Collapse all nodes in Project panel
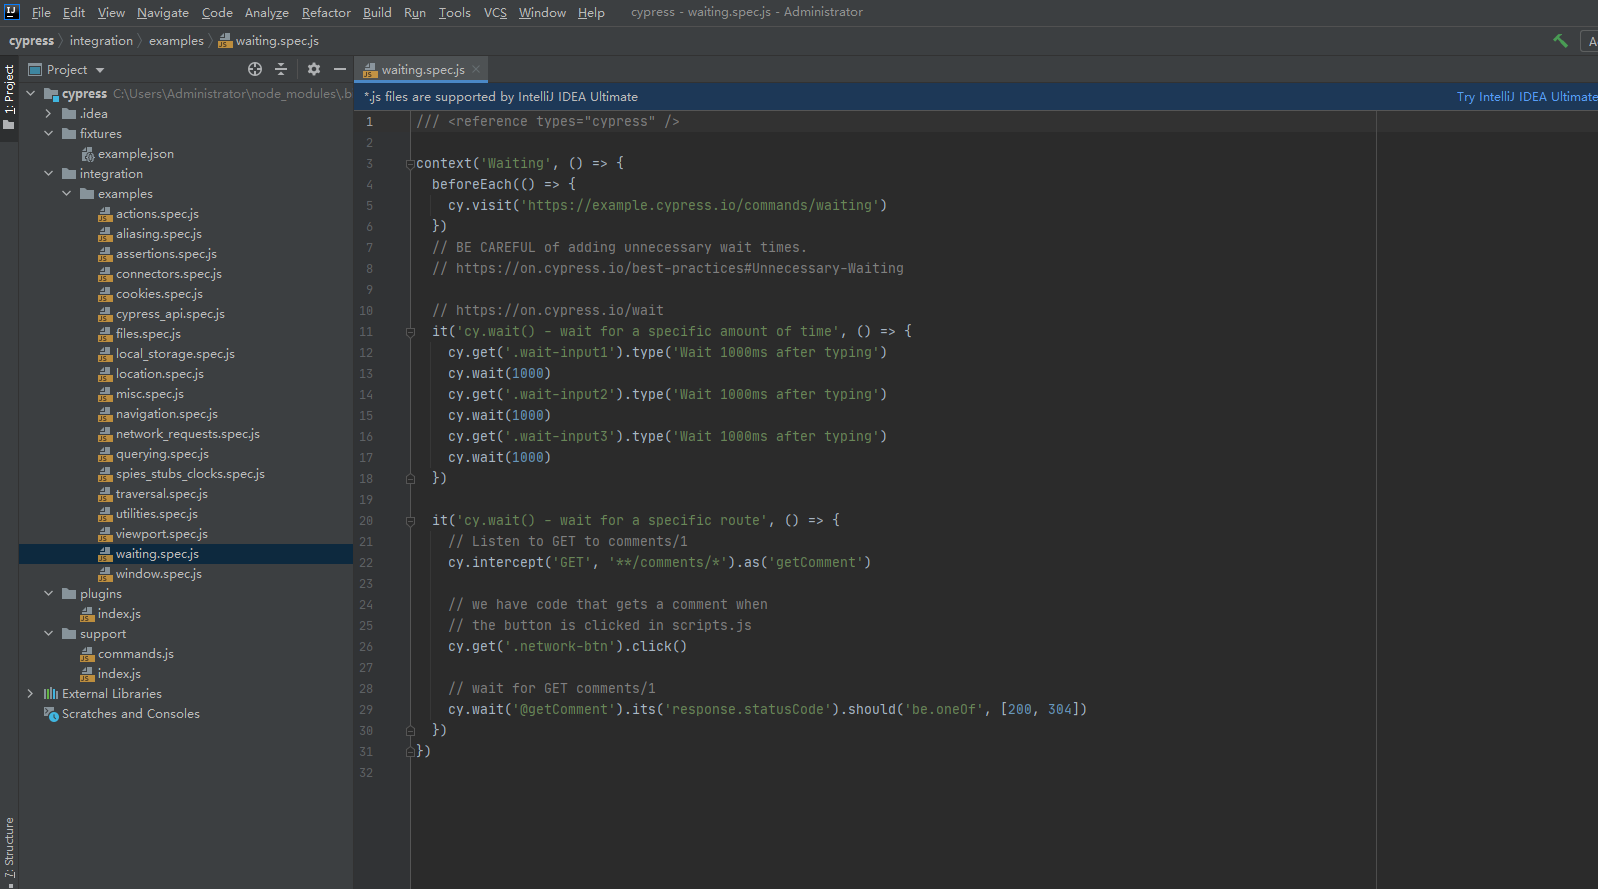 point(281,69)
